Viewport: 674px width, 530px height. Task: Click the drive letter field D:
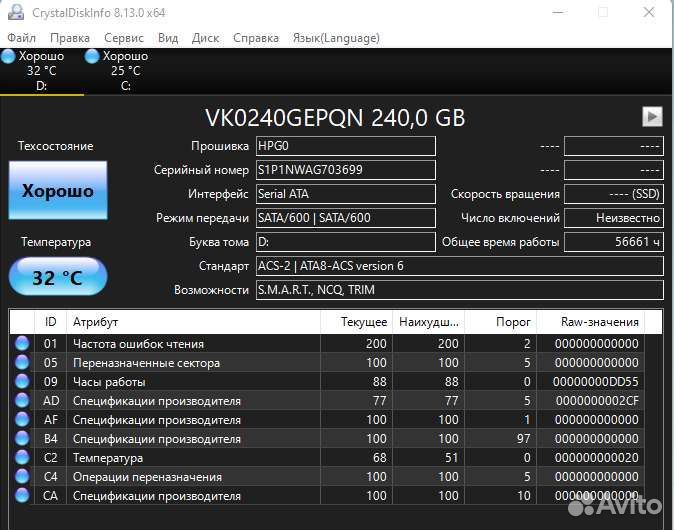coord(346,242)
